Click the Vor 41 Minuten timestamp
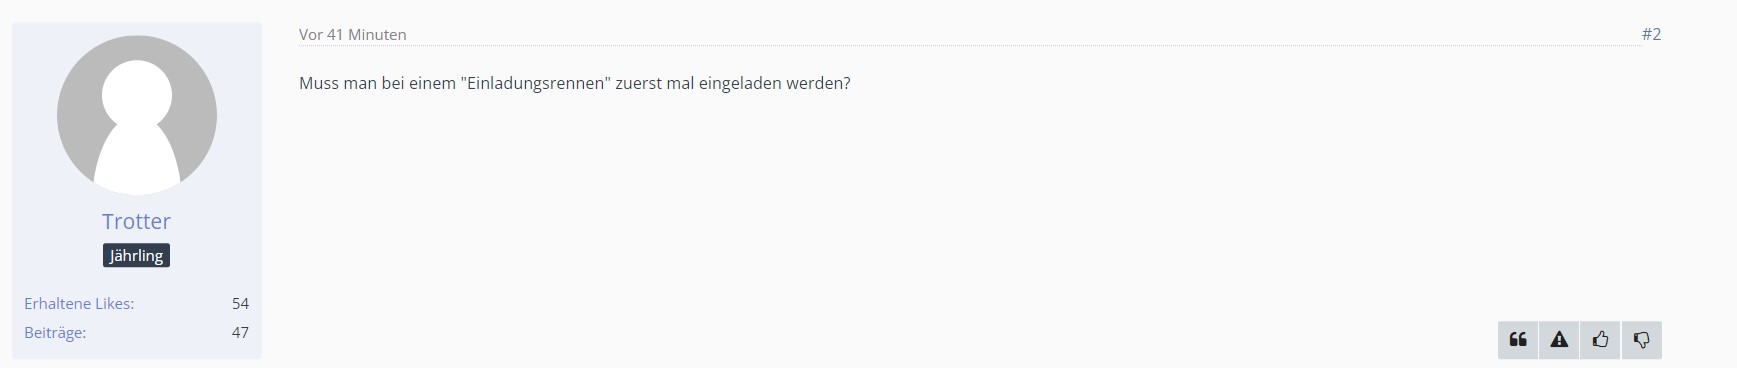The height and width of the screenshot is (368, 1737). (352, 34)
